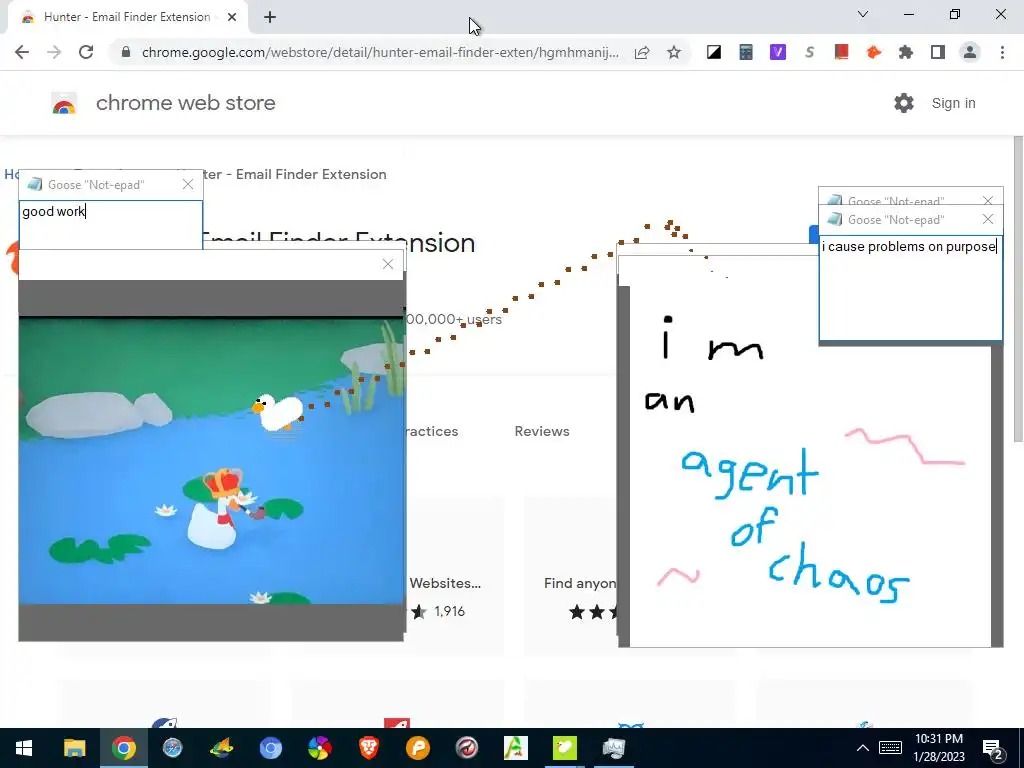1024x768 pixels.
Task: Click the 'i cause problems on purpose' text area
Action: [x=911, y=287]
